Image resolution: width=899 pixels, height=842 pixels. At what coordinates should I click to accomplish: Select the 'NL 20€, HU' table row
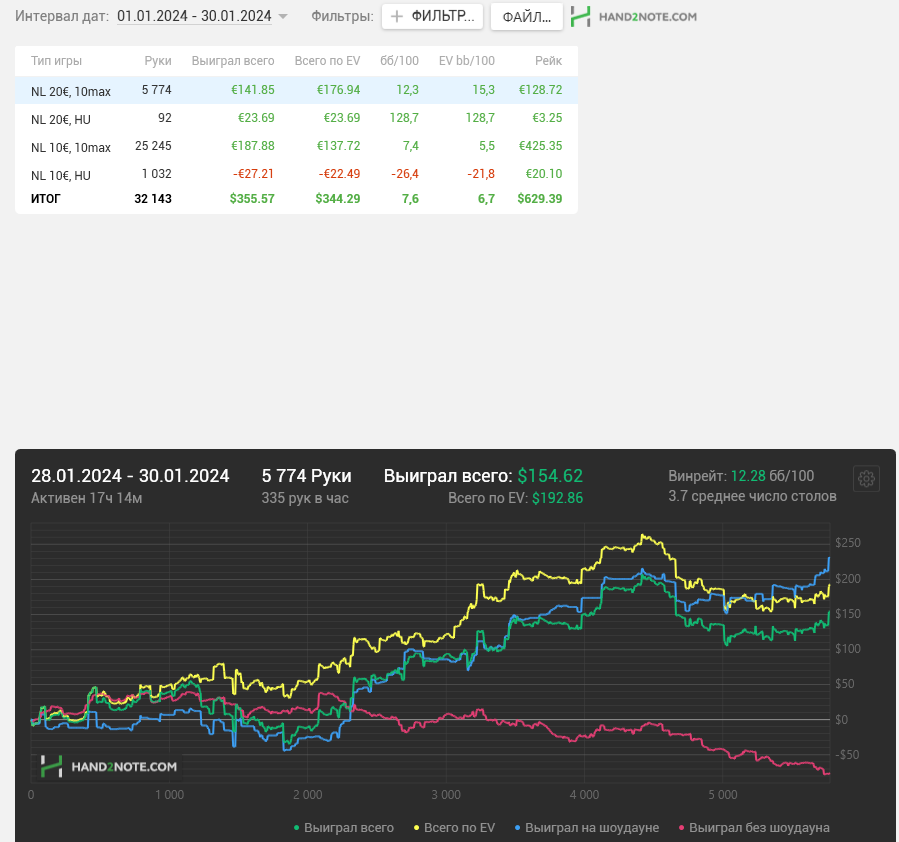click(296, 118)
